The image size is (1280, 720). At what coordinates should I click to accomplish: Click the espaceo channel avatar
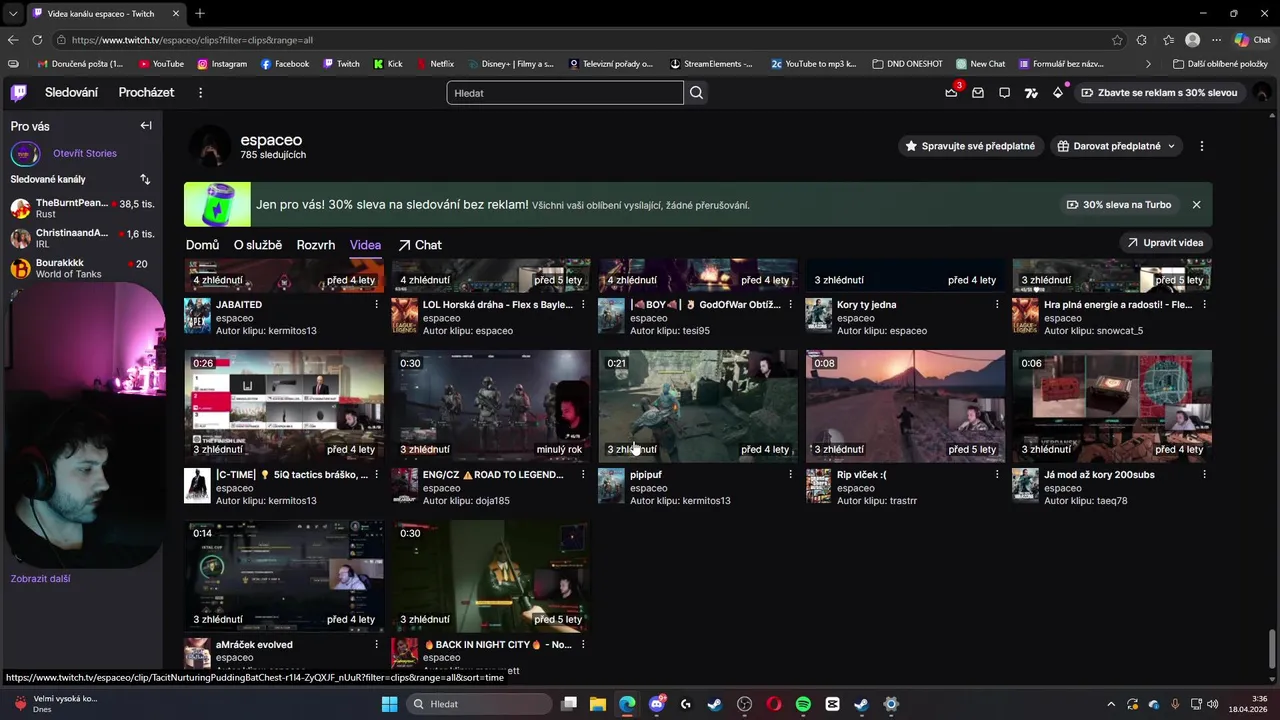click(210, 146)
